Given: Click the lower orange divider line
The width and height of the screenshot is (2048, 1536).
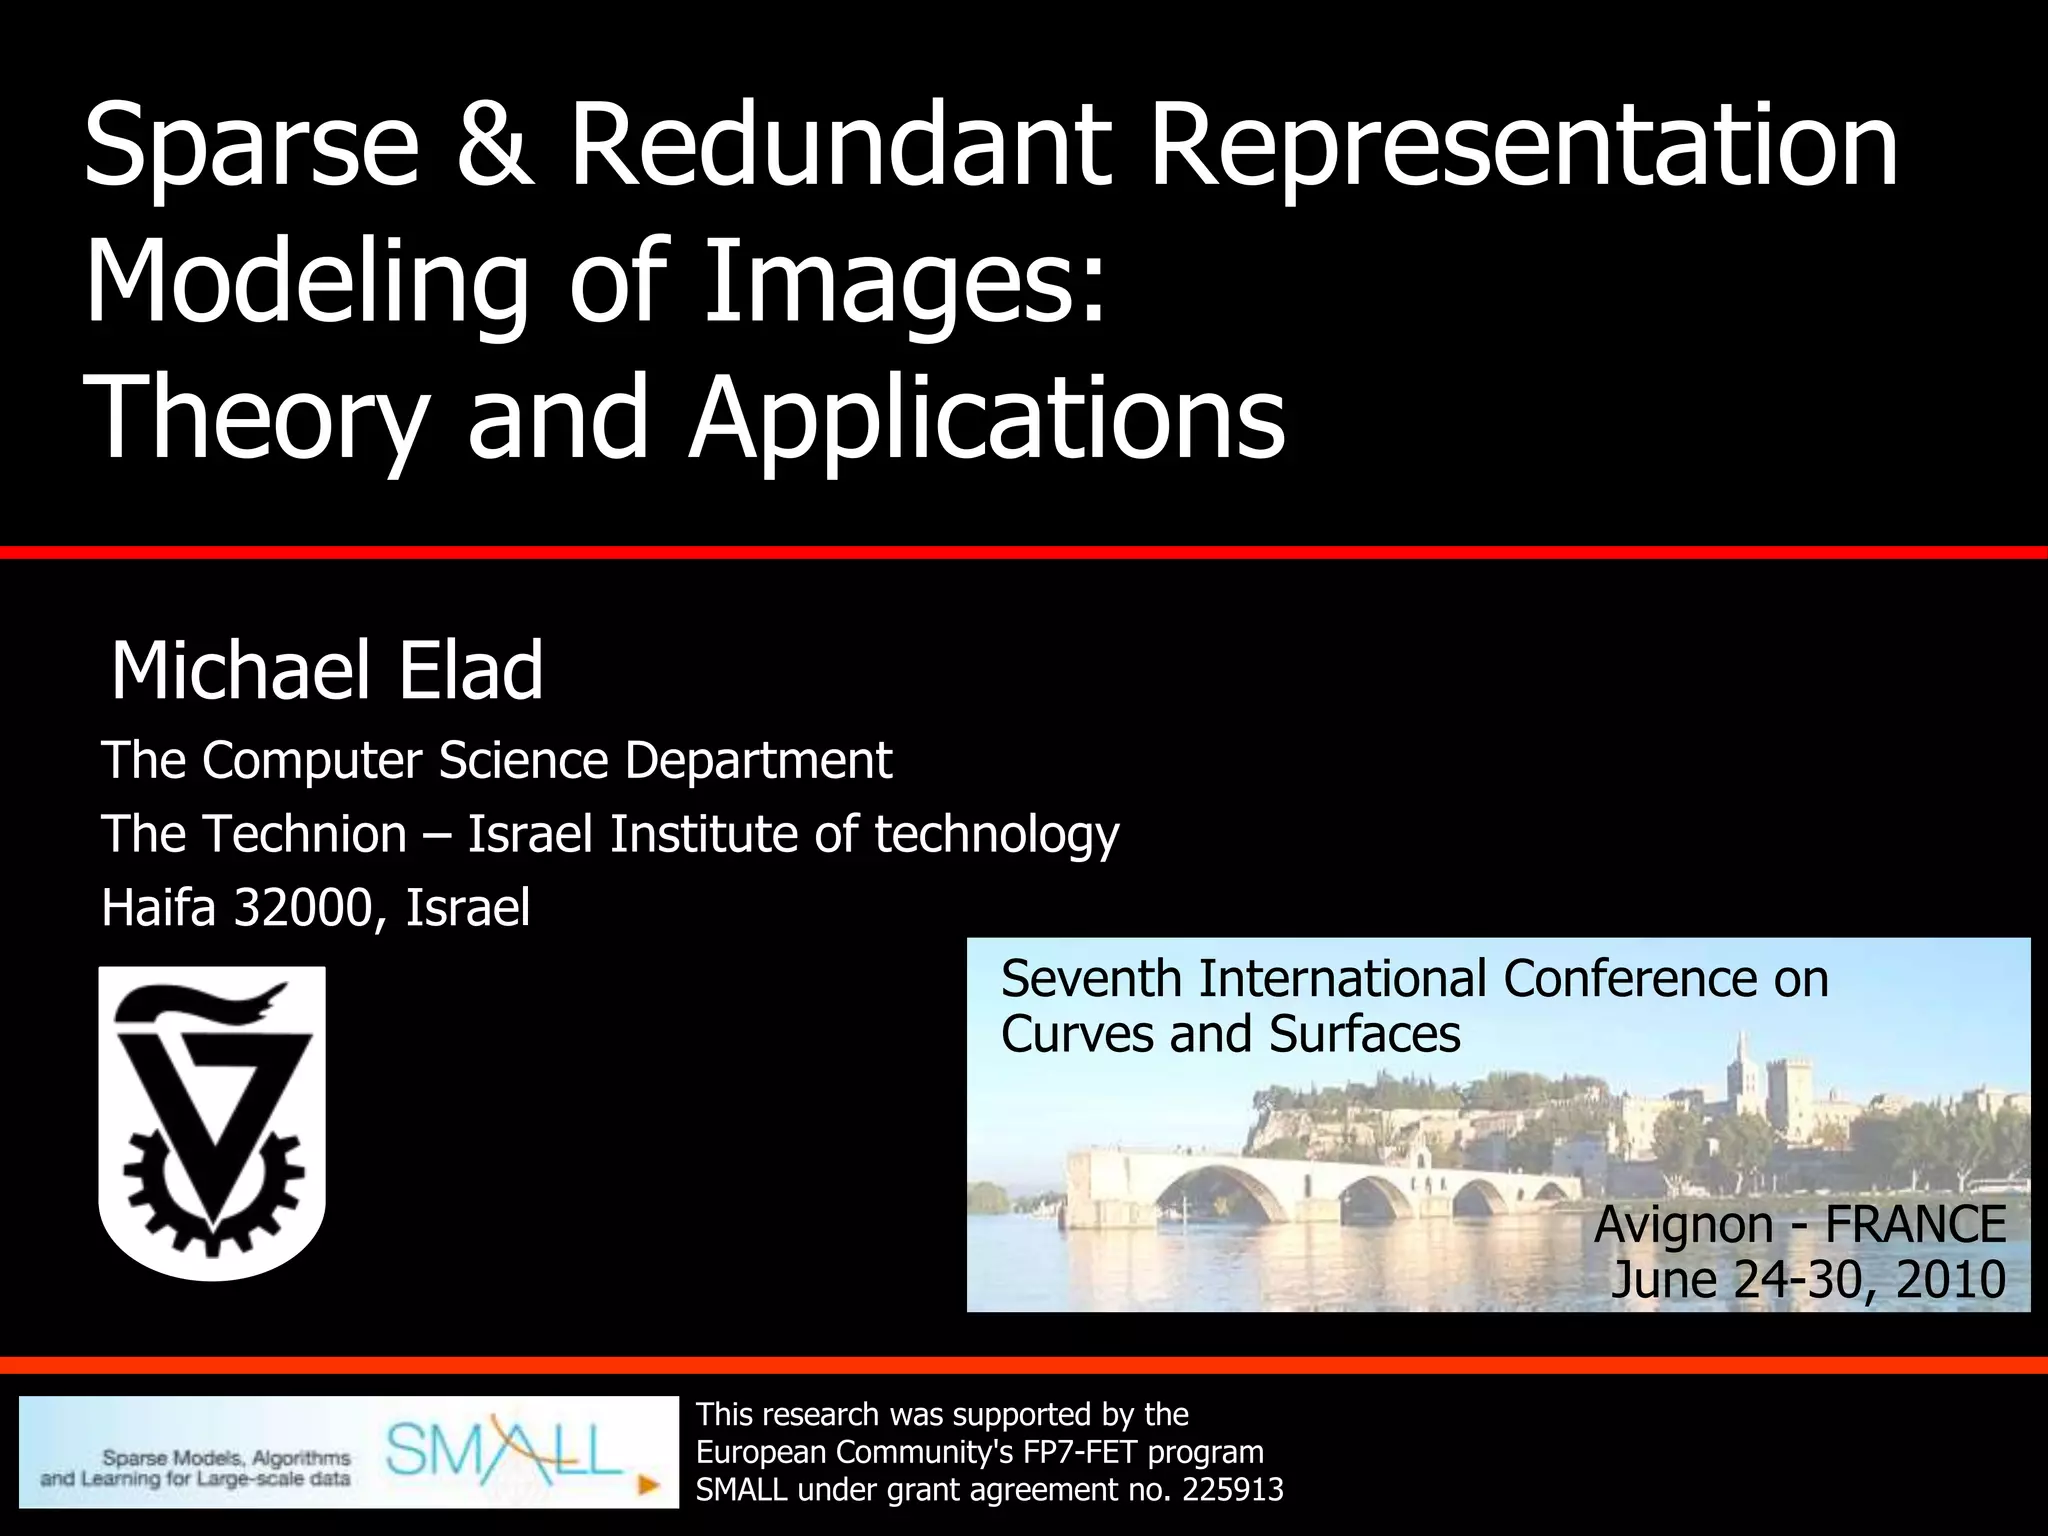Looking at the screenshot, I should [1024, 1366].
